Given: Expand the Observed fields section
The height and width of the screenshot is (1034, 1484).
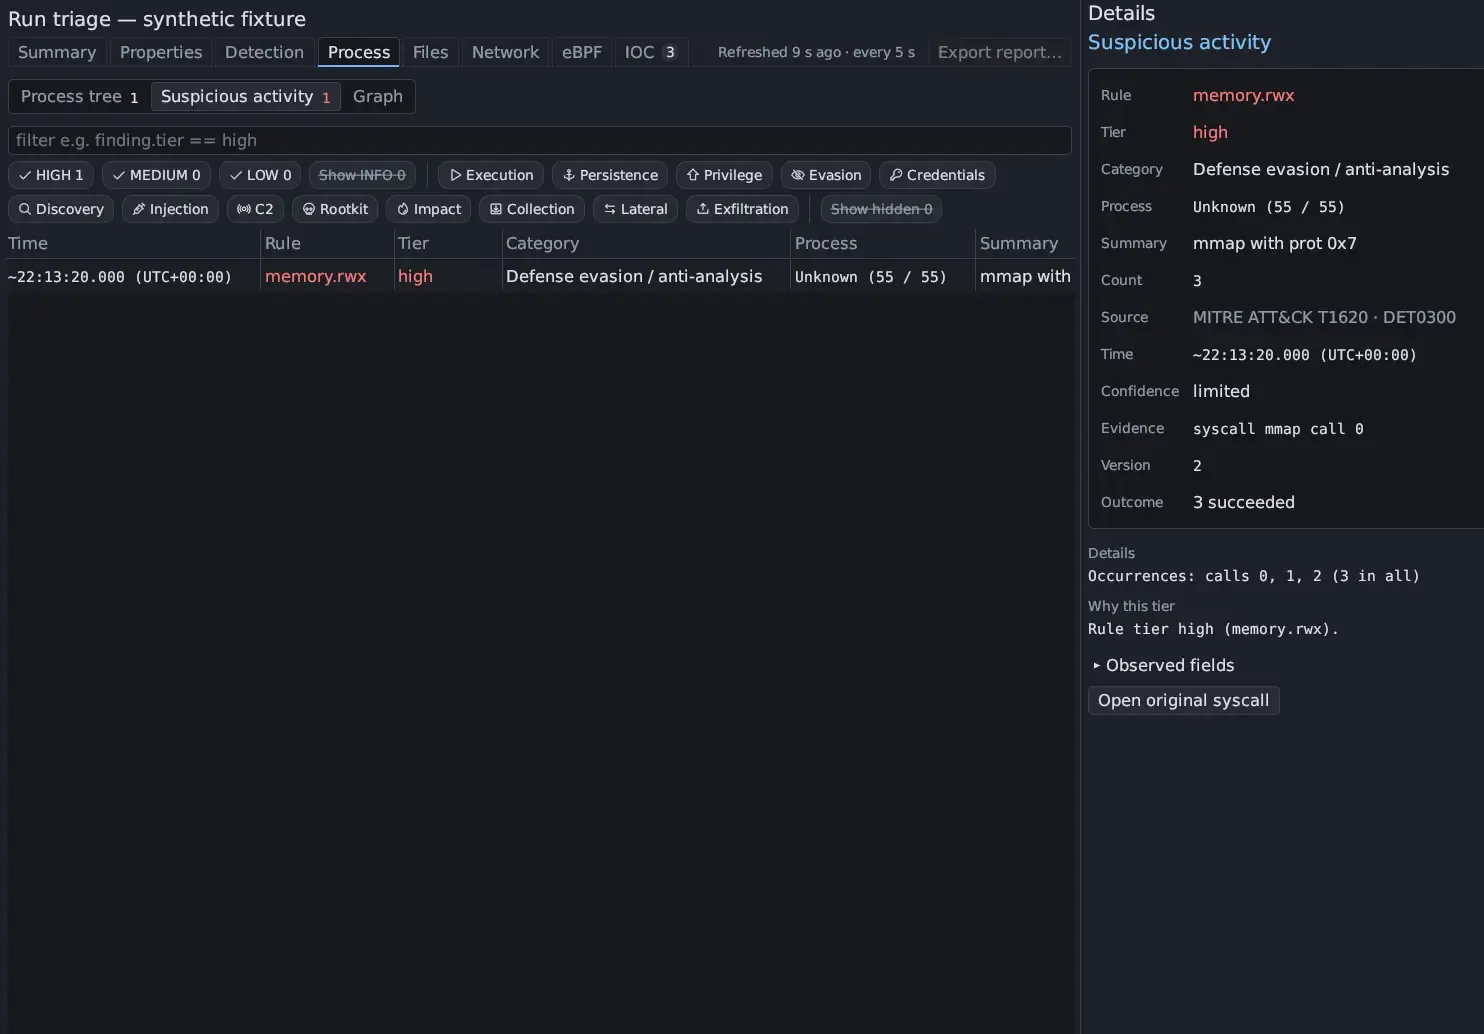Looking at the screenshot, I should [1164, 665].
